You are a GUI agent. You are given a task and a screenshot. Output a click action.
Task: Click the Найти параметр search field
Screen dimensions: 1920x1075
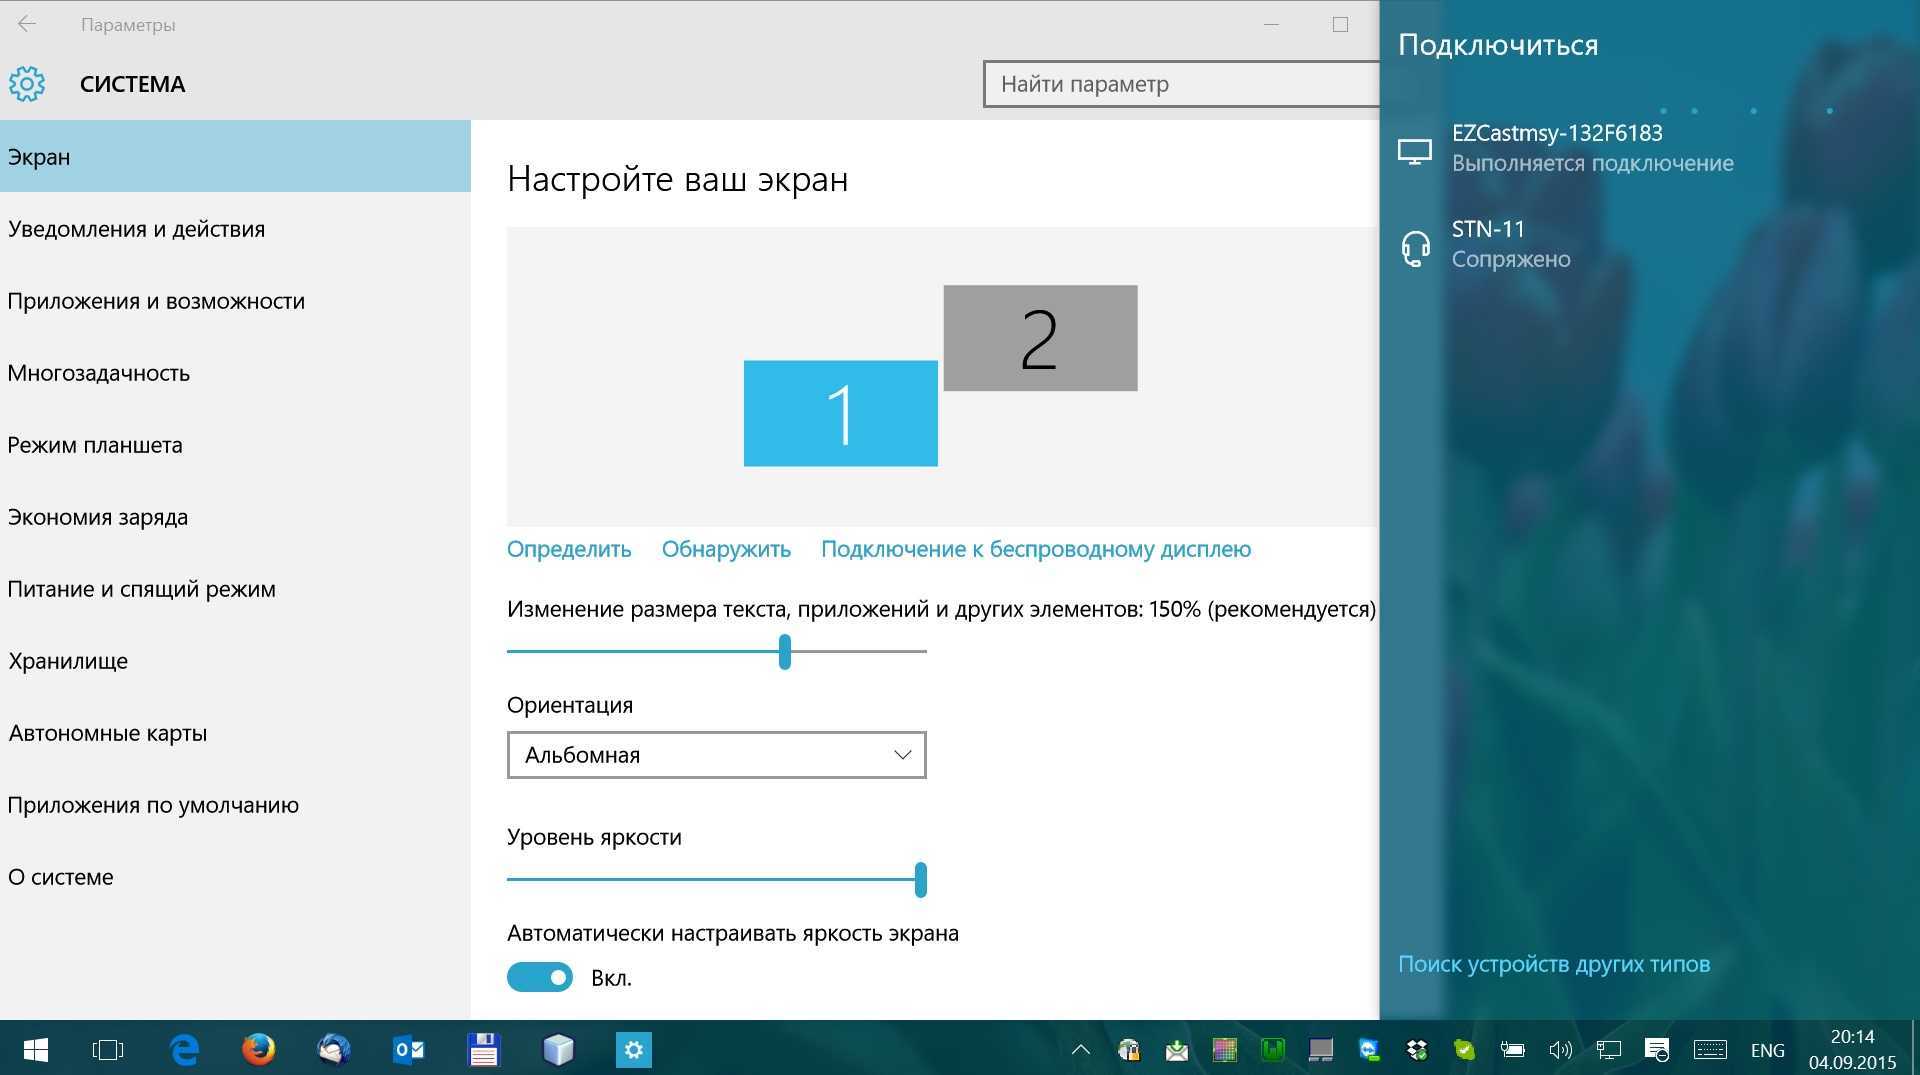click(x=1181, y=84)
